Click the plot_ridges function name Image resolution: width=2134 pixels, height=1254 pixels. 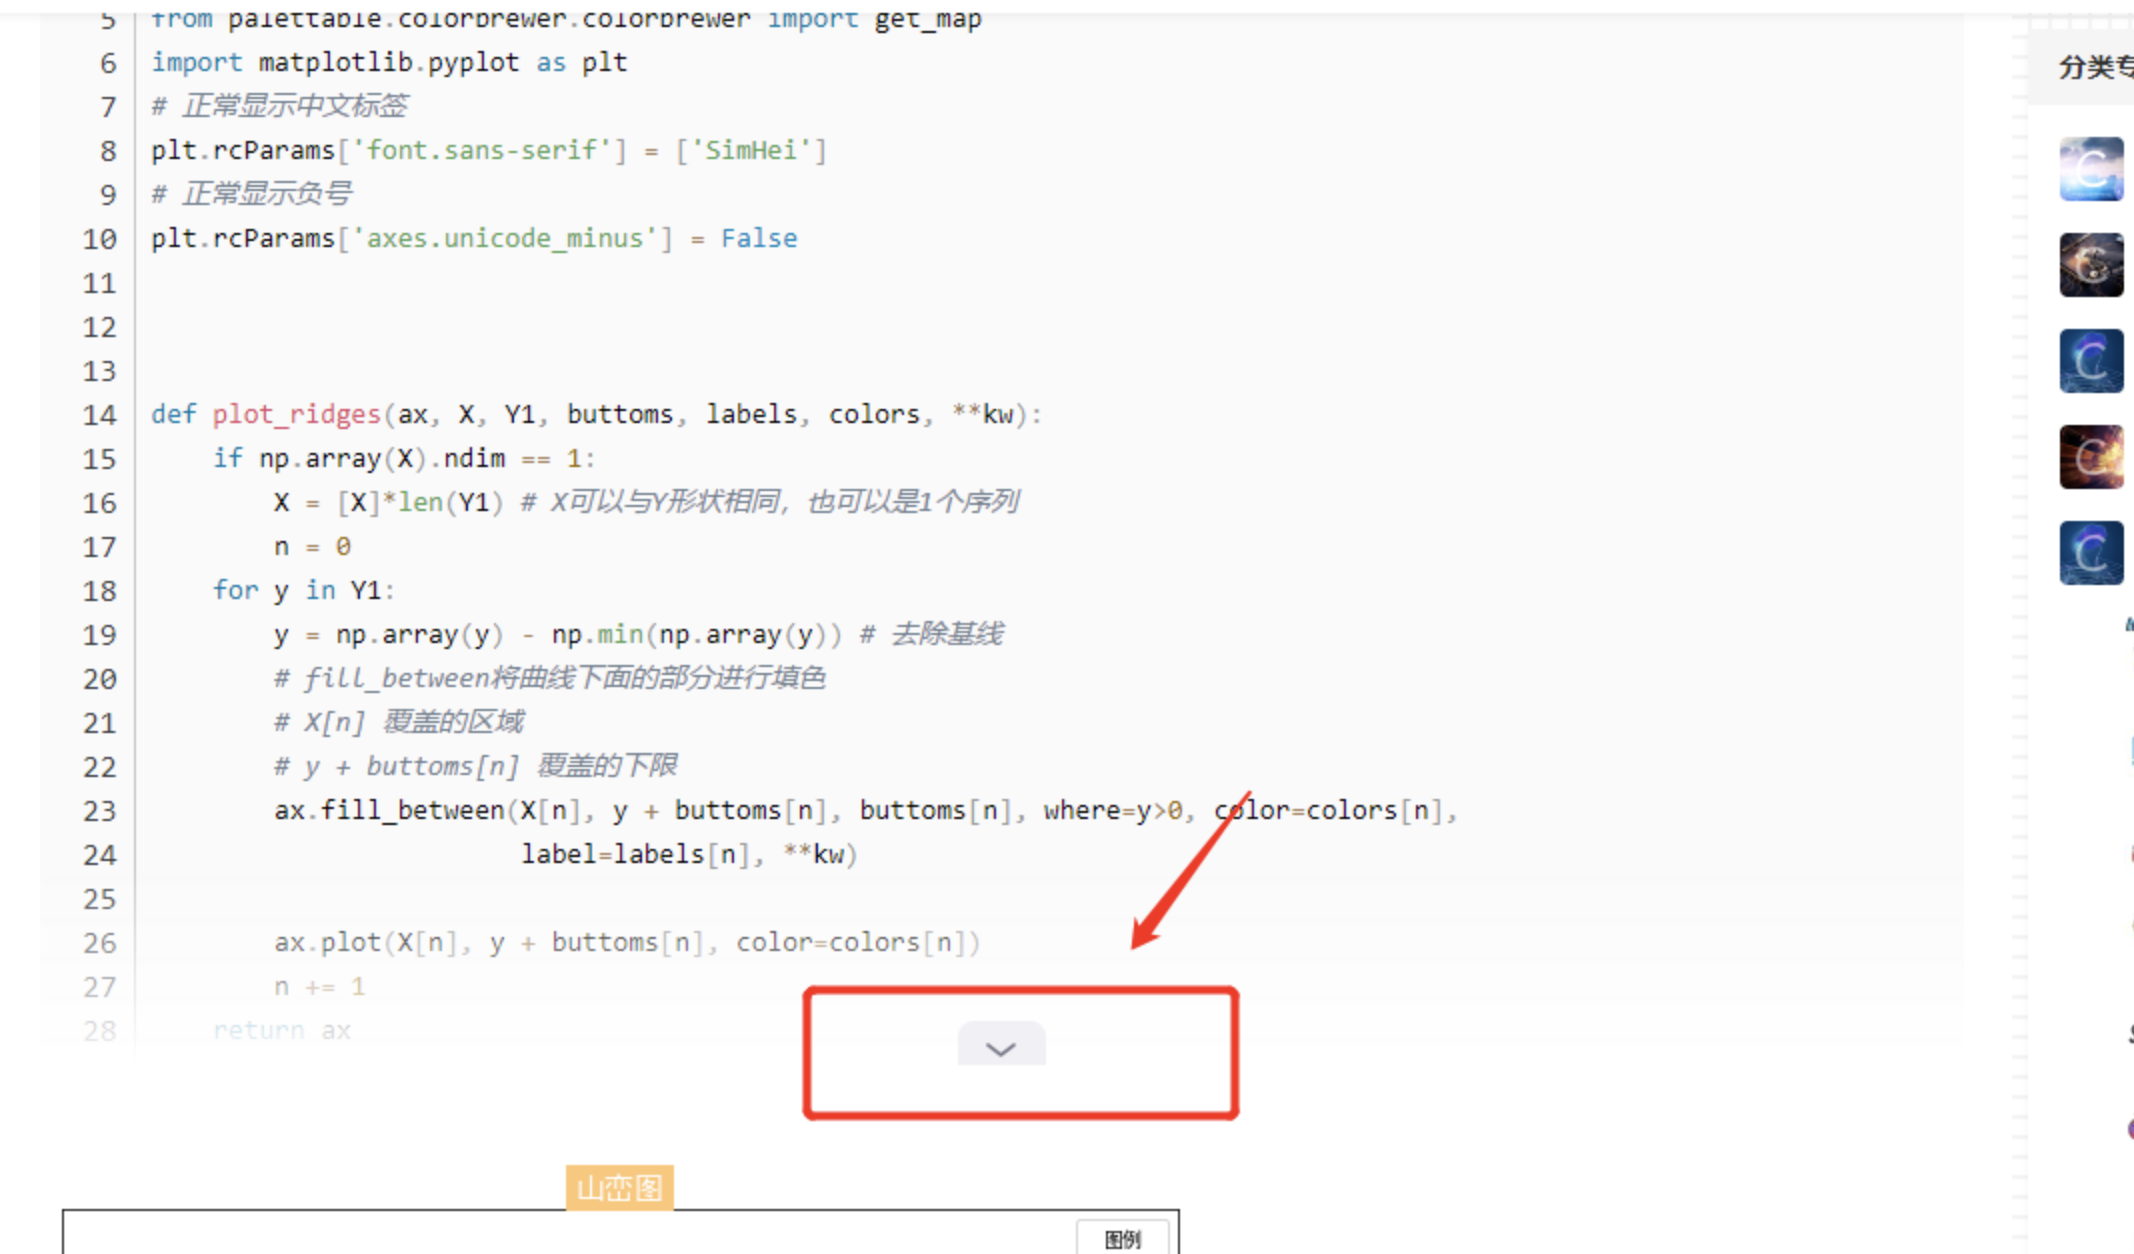[x=296, y=415]
